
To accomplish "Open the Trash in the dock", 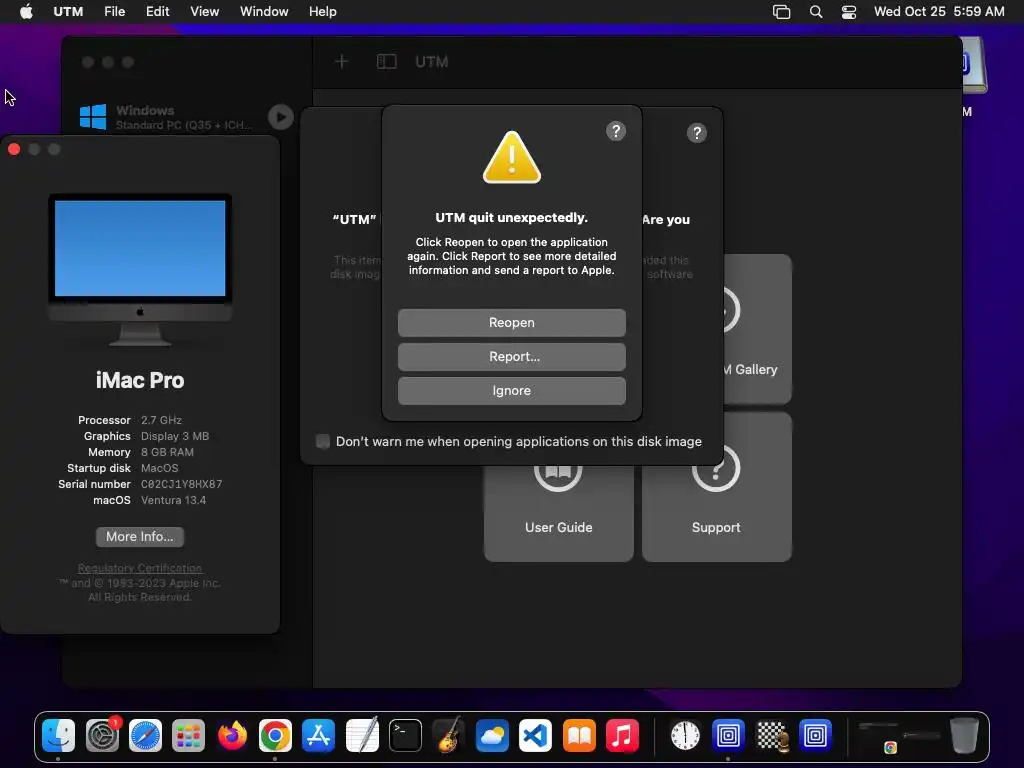I will (x=964, y=736).
